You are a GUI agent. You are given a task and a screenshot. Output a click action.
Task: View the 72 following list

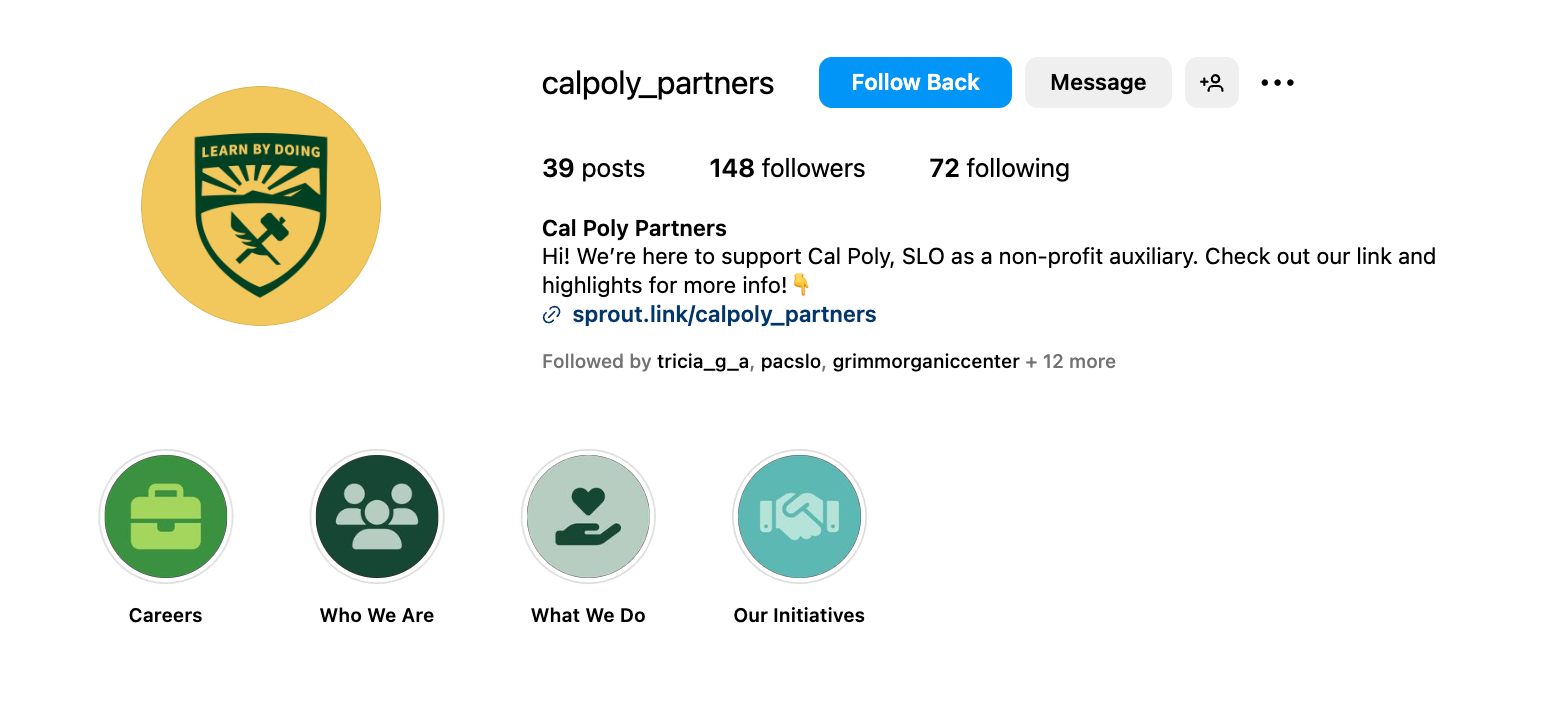[999, 168]
